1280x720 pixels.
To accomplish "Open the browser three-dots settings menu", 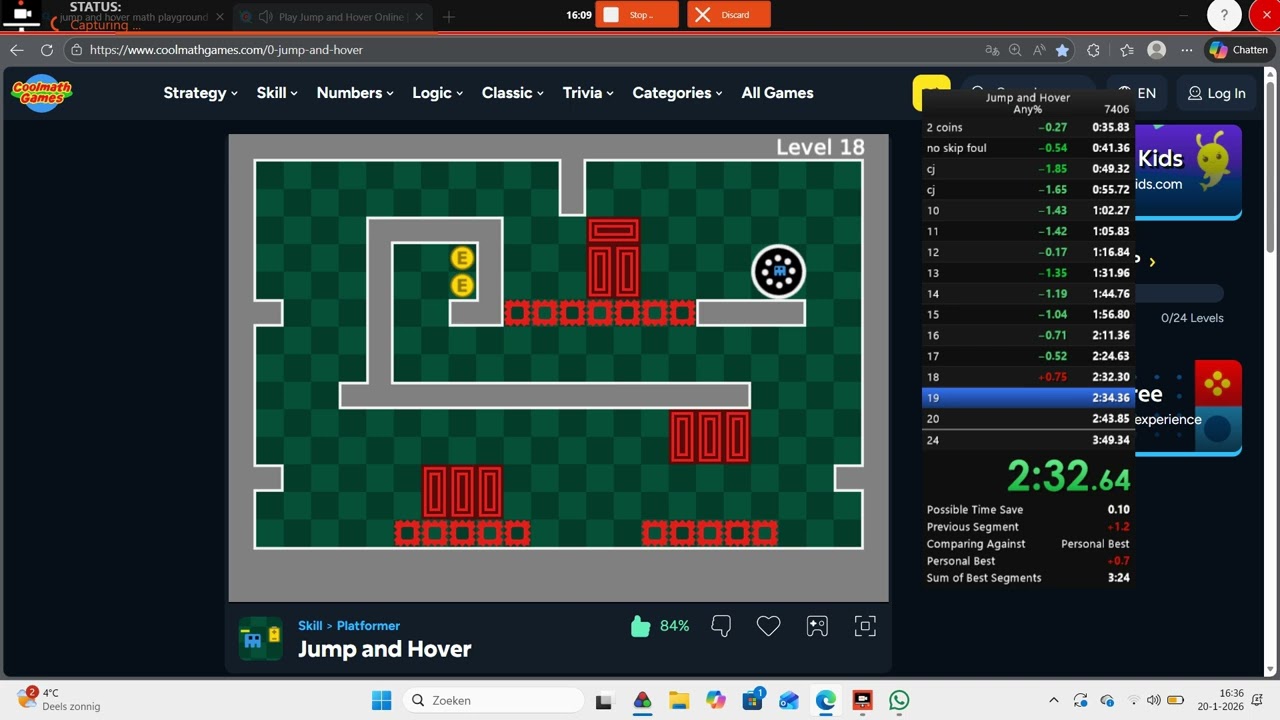I will (x=1187, y=50).
